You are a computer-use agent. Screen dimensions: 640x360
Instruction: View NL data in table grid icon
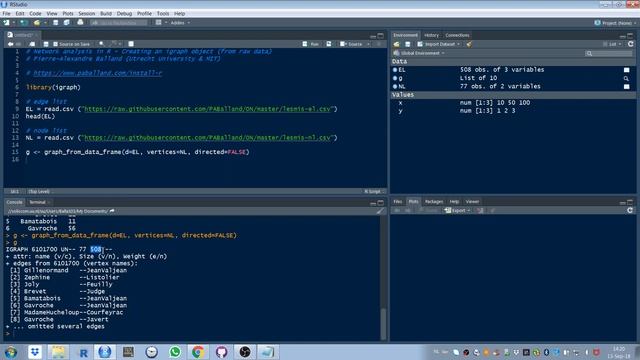627,87
